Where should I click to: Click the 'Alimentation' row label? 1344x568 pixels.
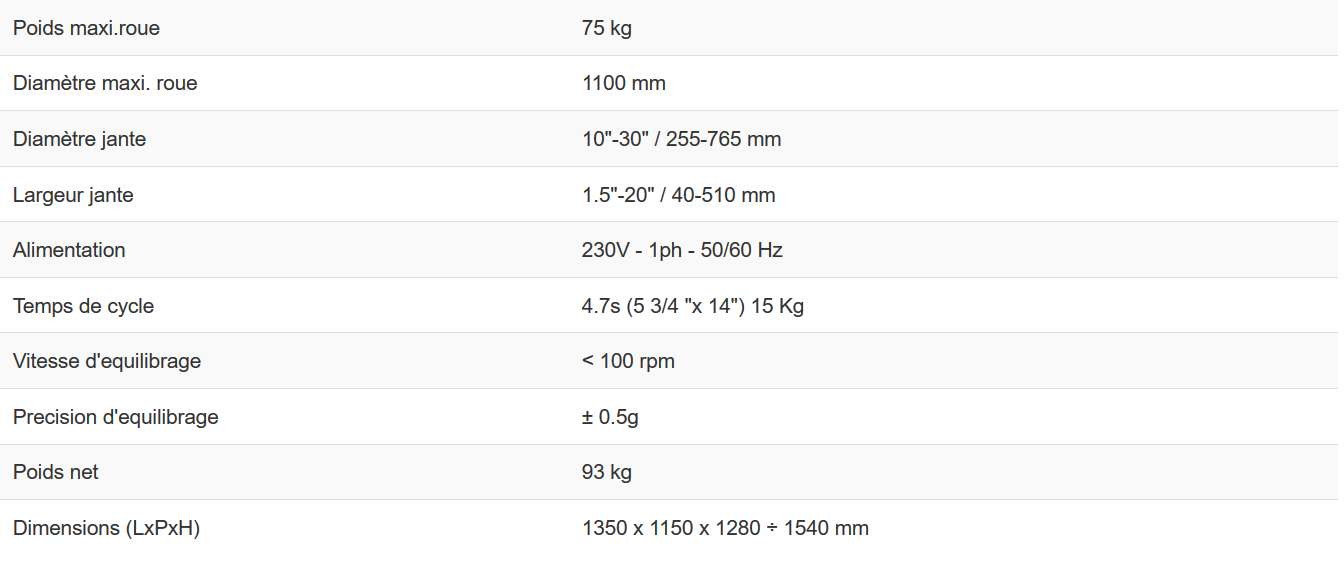[69, 250]
